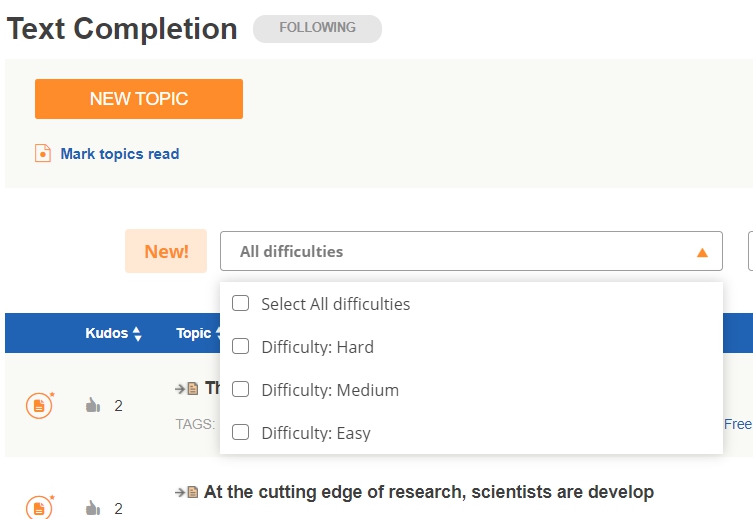Click the All difficulties combo box field
Screen dimensions: 753x519
[471, 251]
